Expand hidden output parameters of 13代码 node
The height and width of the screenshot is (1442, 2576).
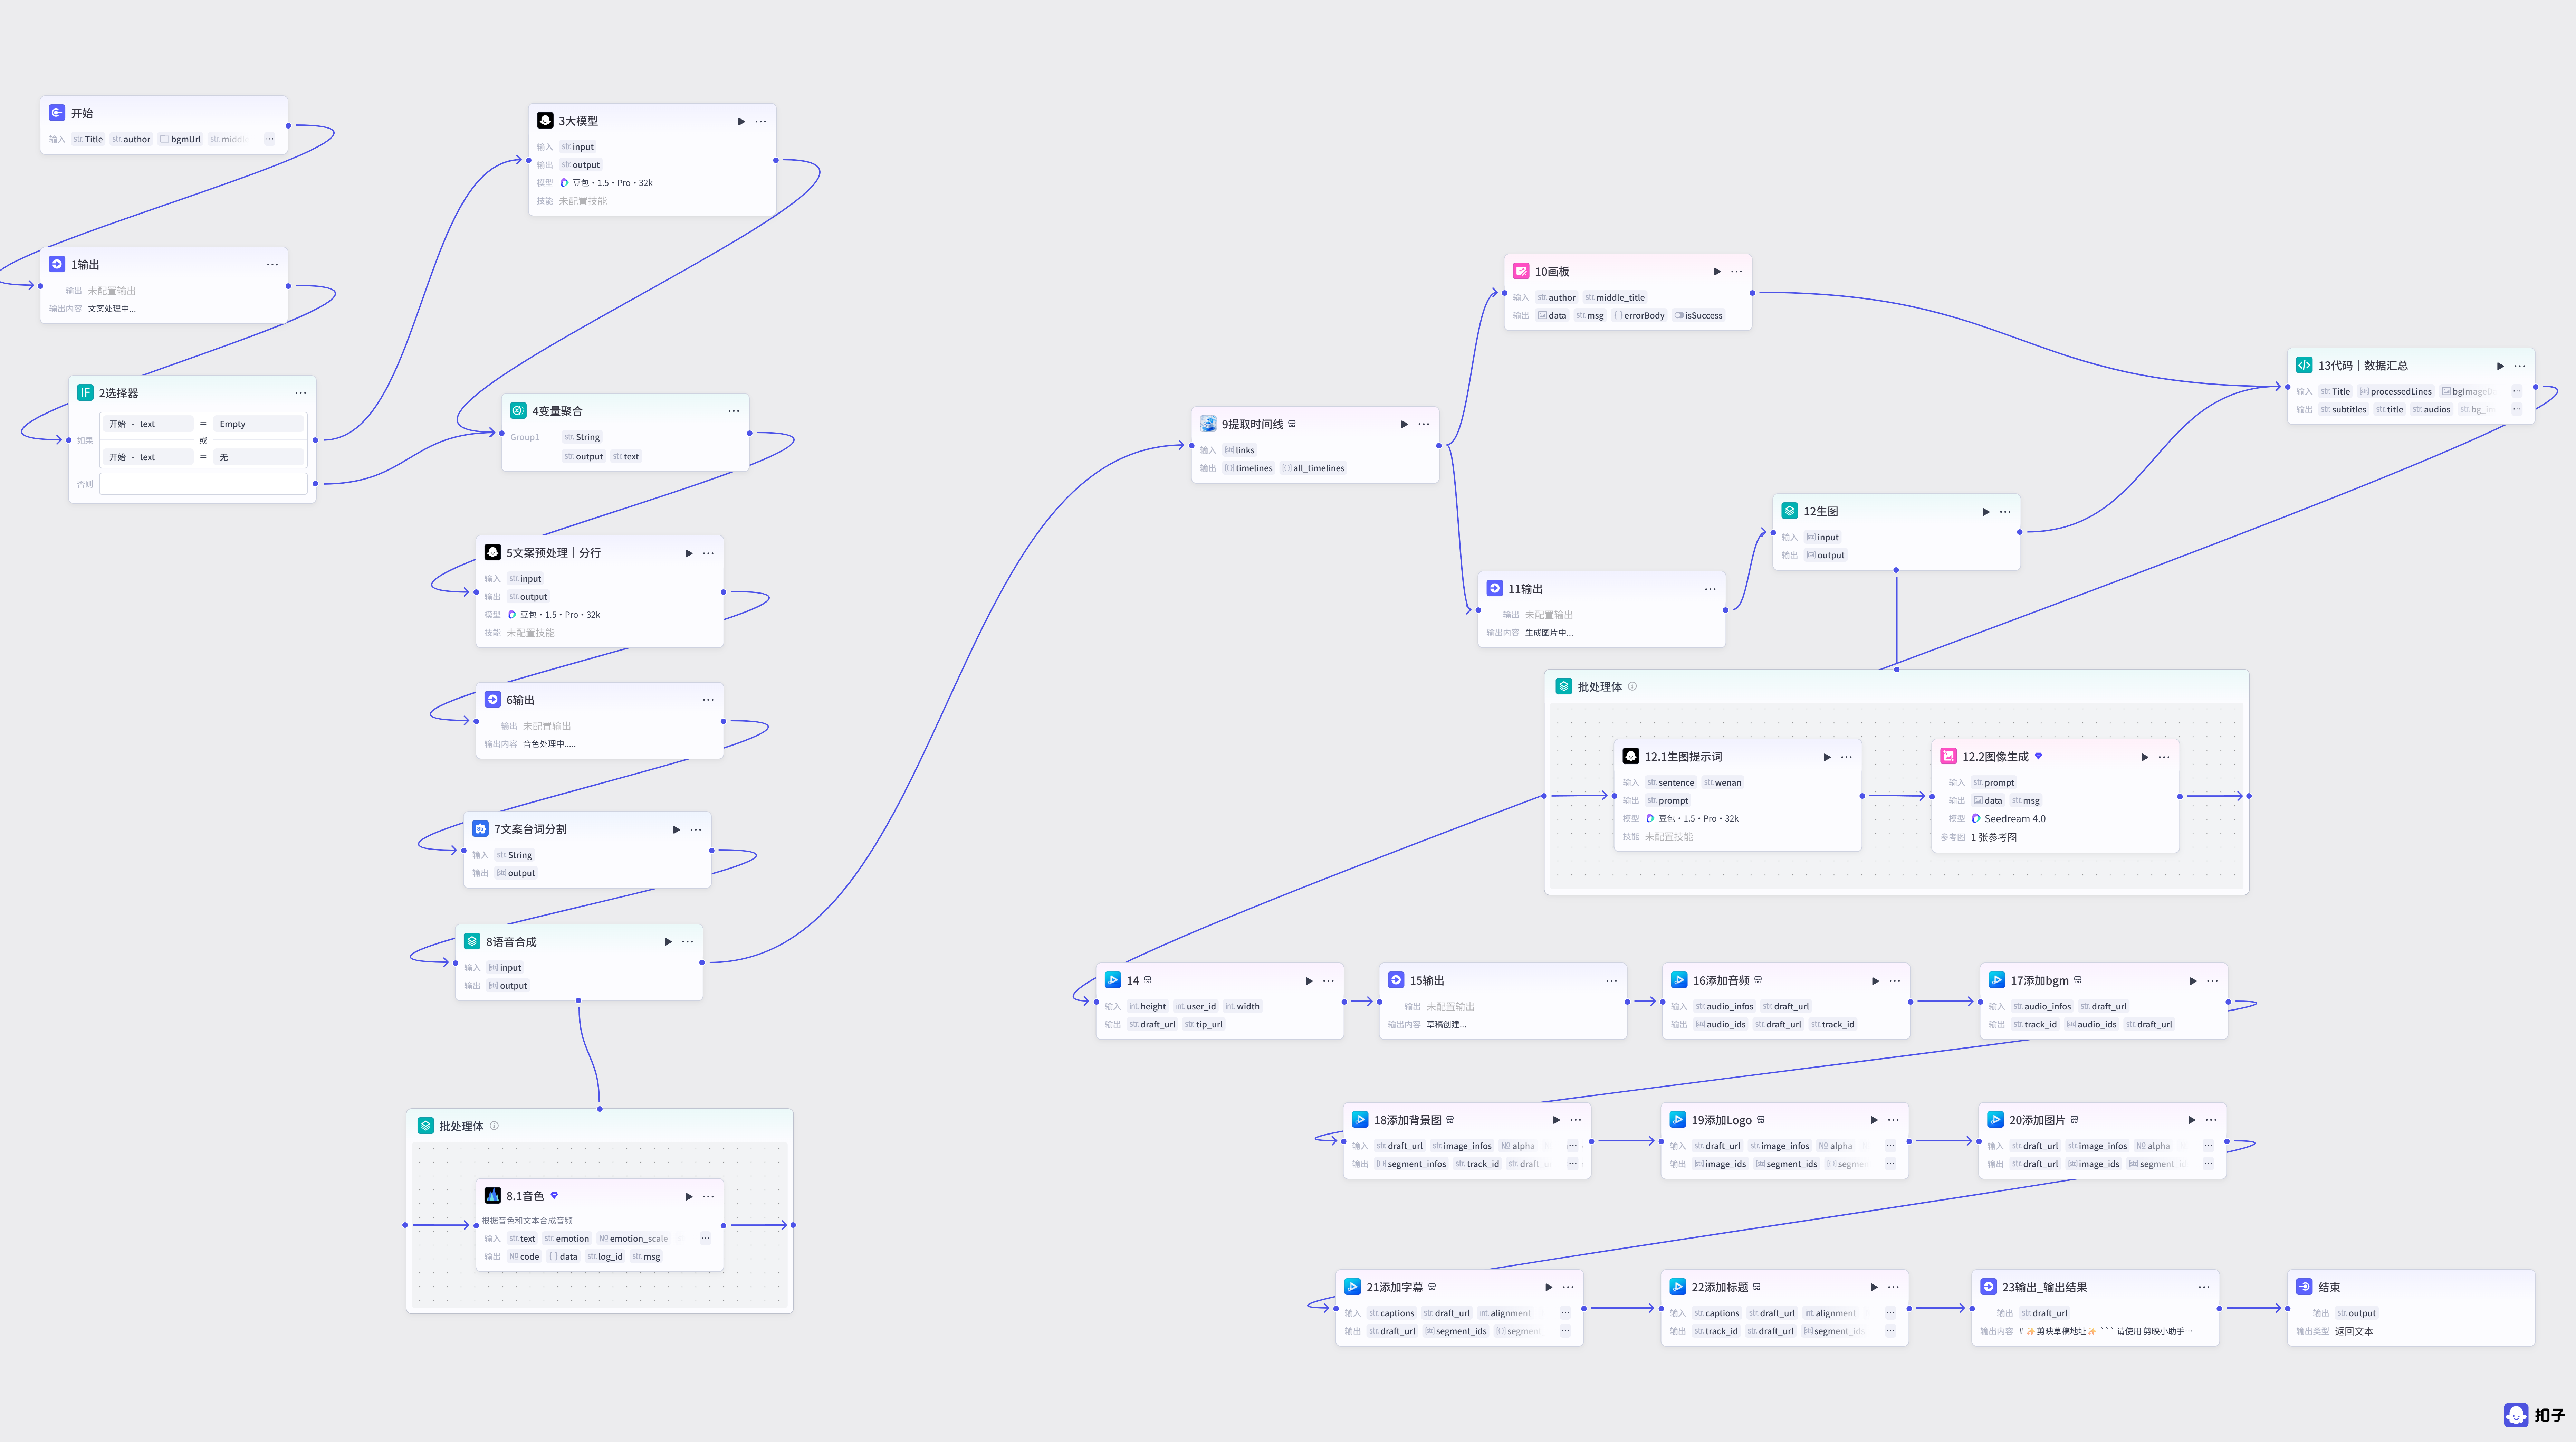pos(2517,409)
